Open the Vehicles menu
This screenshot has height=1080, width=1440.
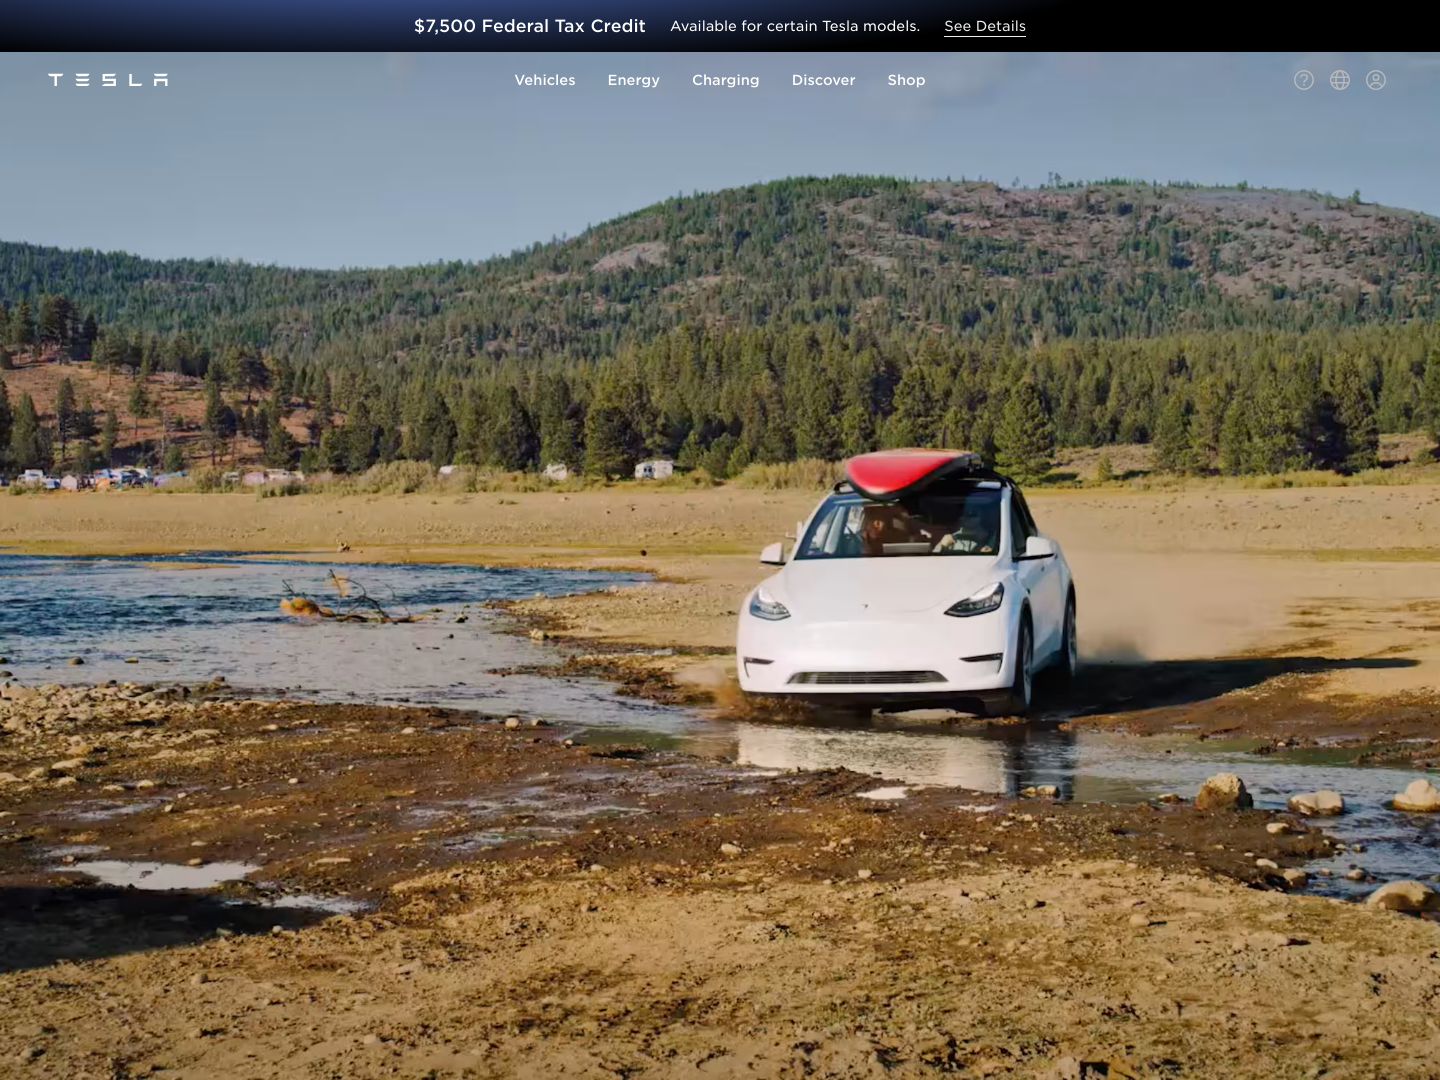pos(545,80)
